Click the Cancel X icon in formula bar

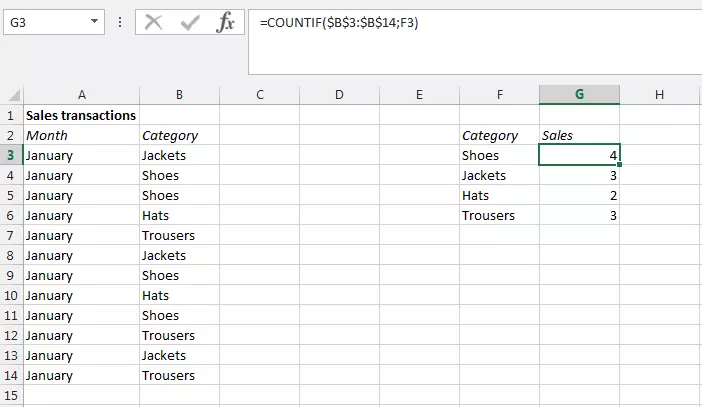(x=153, y=22)
